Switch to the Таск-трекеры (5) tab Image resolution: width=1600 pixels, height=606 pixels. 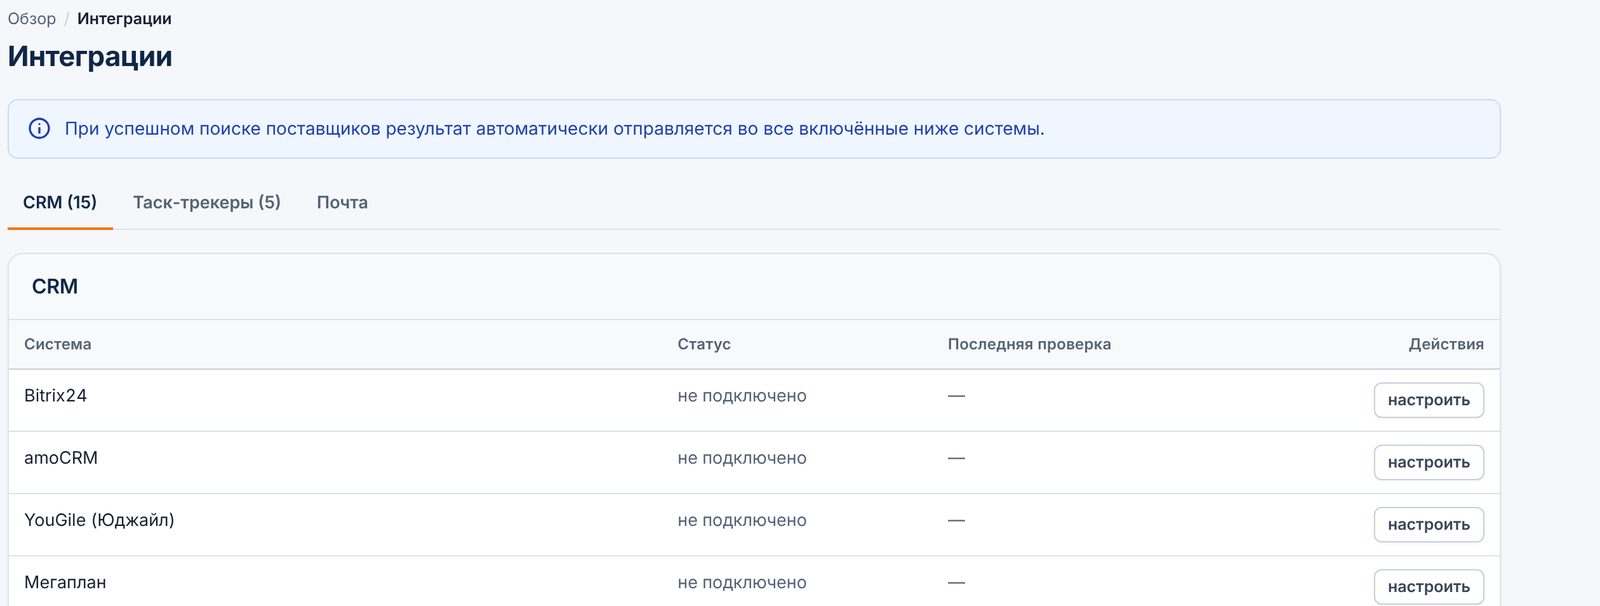point(207,202)
